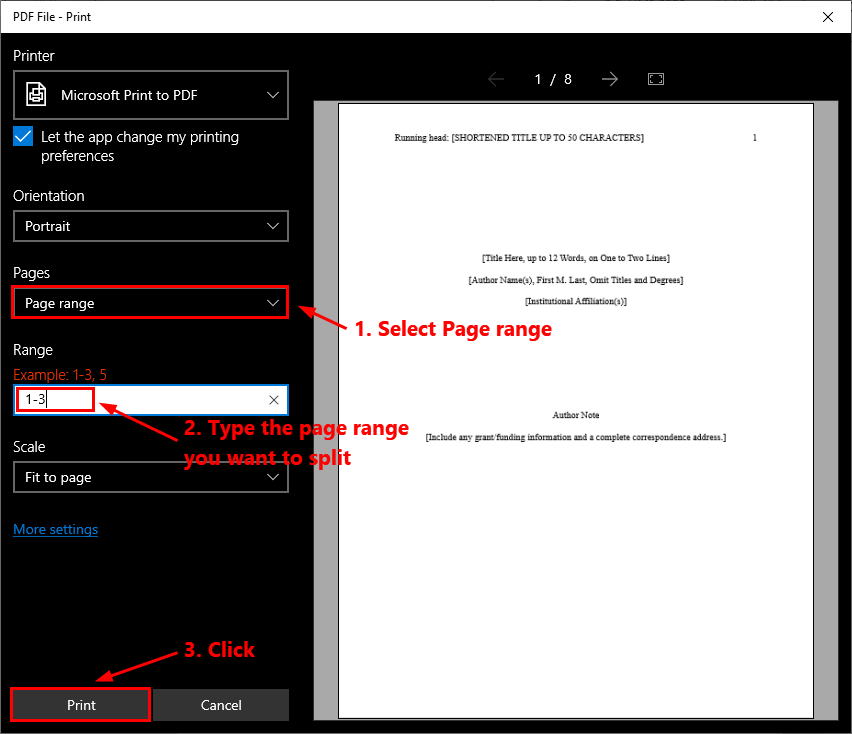Go to the previous preview page
852x734 pixels.
(496, 79)
